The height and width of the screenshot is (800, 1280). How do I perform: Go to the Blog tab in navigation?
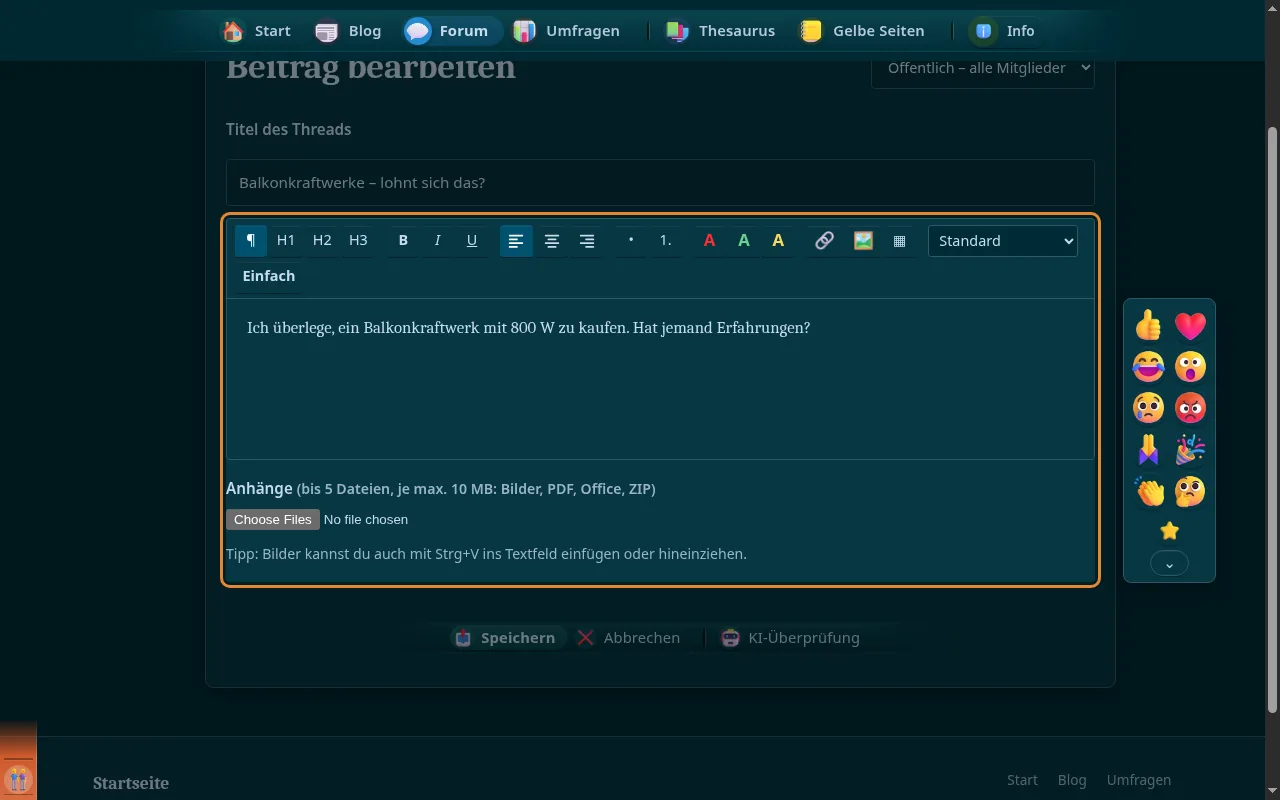[x=348, y=31]
